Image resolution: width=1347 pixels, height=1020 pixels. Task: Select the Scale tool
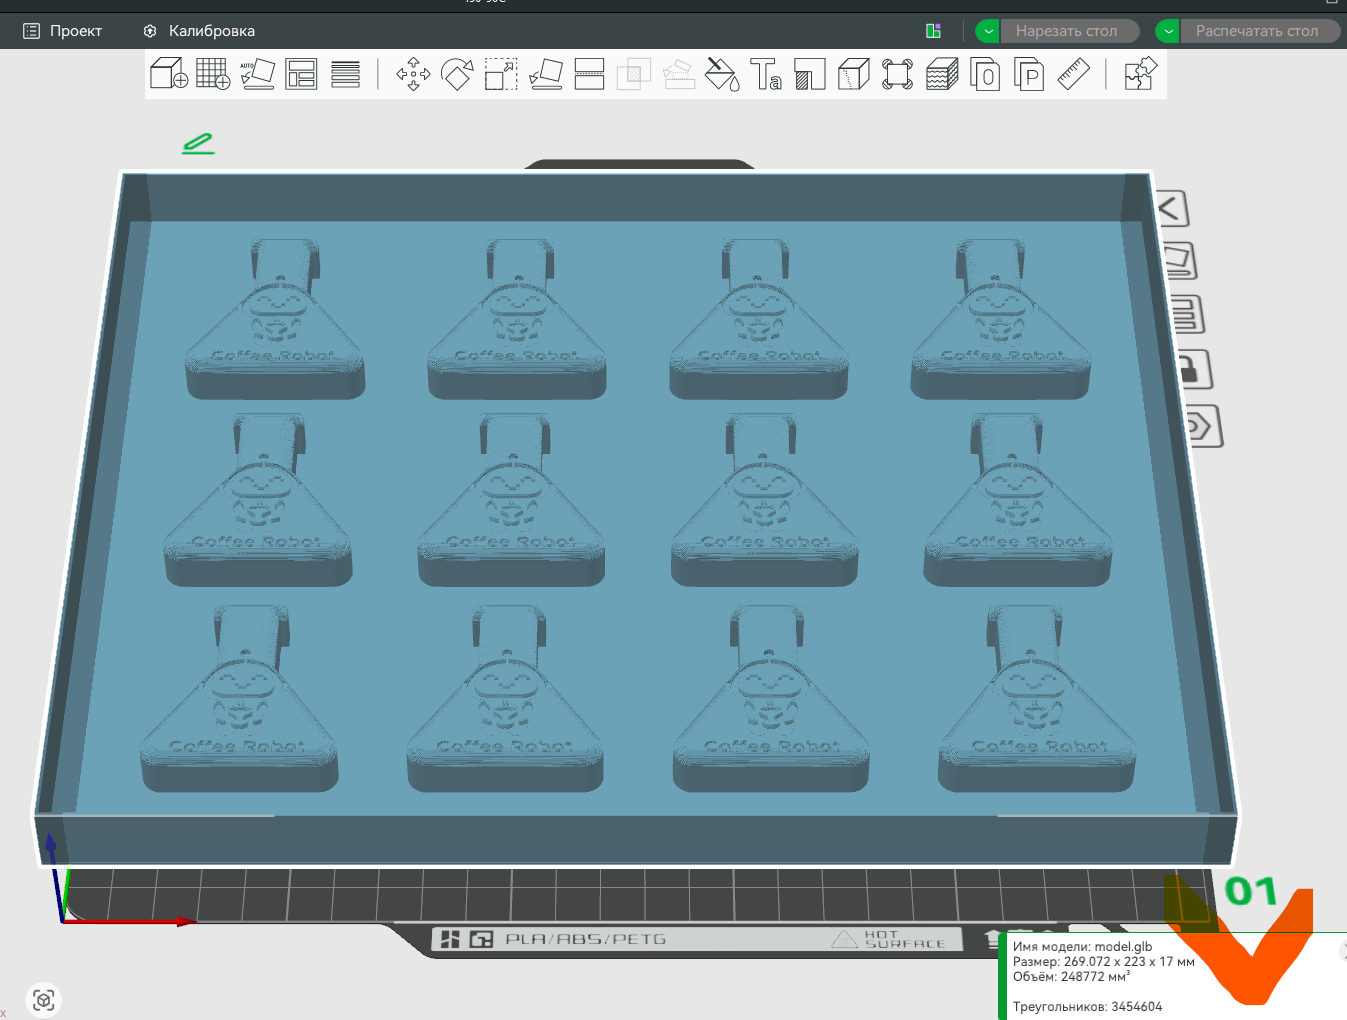pos(501,75)
